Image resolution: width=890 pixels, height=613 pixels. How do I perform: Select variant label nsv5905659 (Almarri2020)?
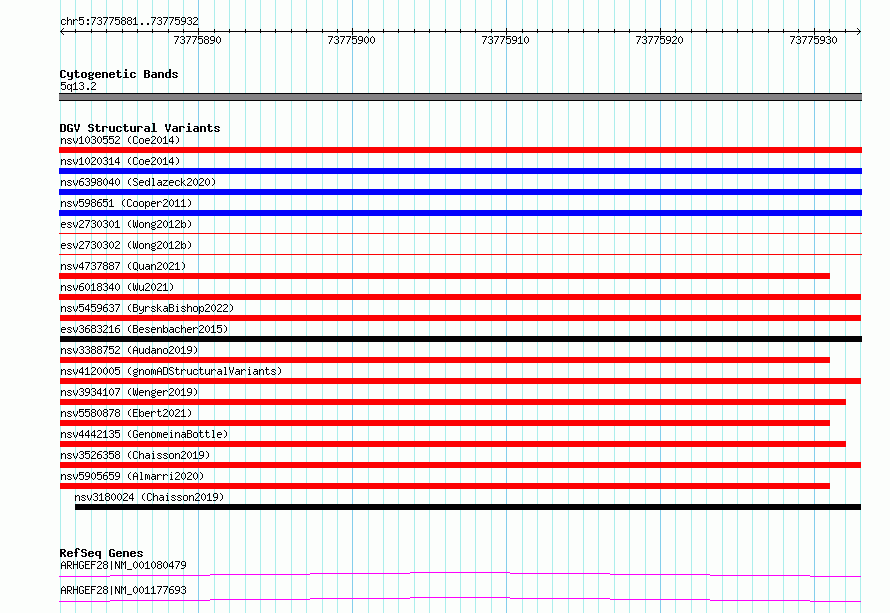[132, 476]
